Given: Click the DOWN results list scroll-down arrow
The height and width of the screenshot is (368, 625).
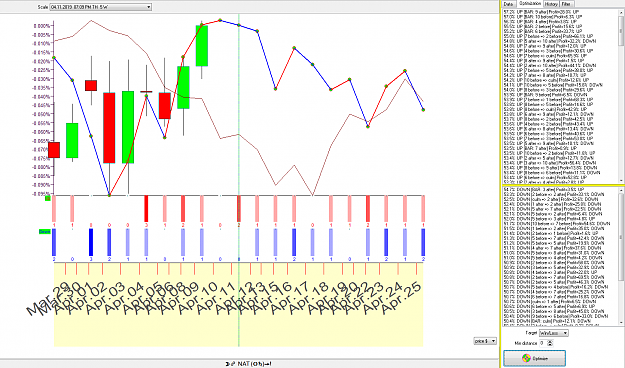Looking at the screenshot, I should pos(621,322).
